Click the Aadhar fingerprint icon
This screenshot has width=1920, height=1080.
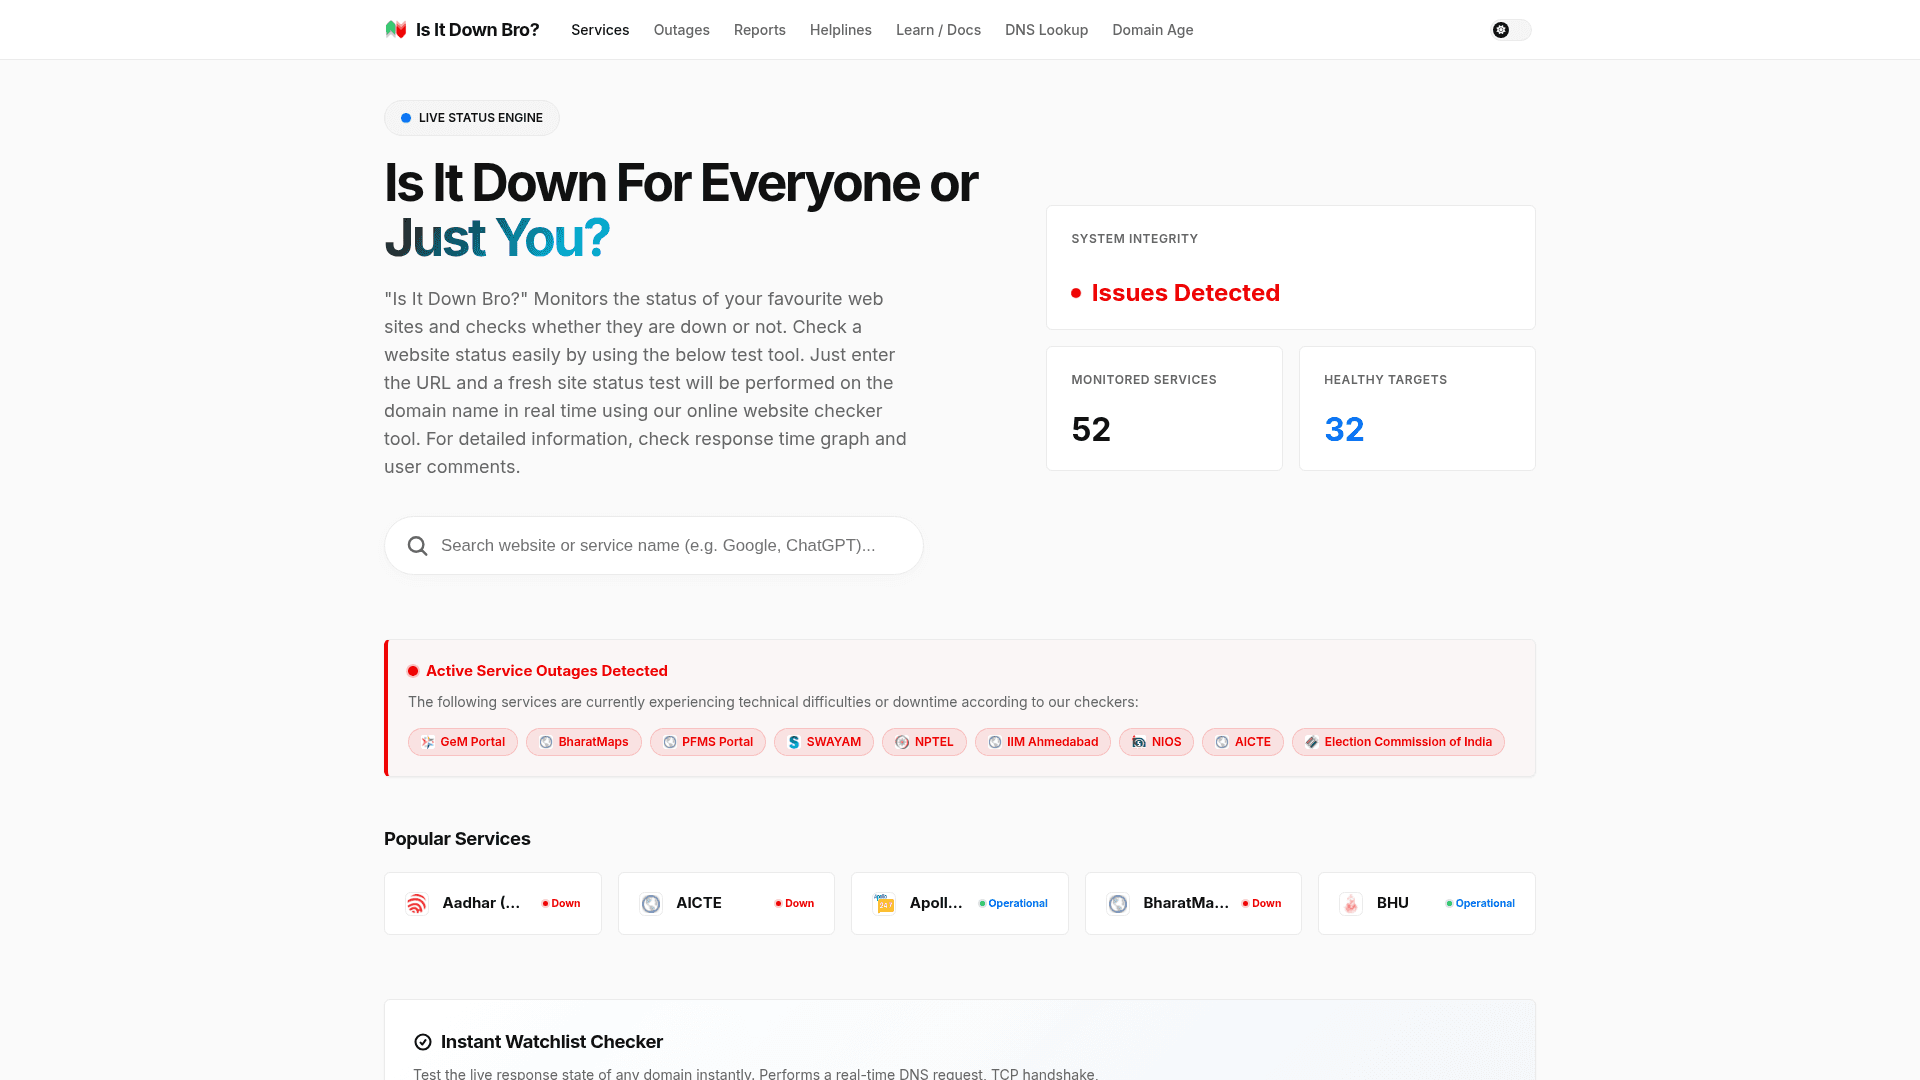pyautogui.click(x=417, y=904)
